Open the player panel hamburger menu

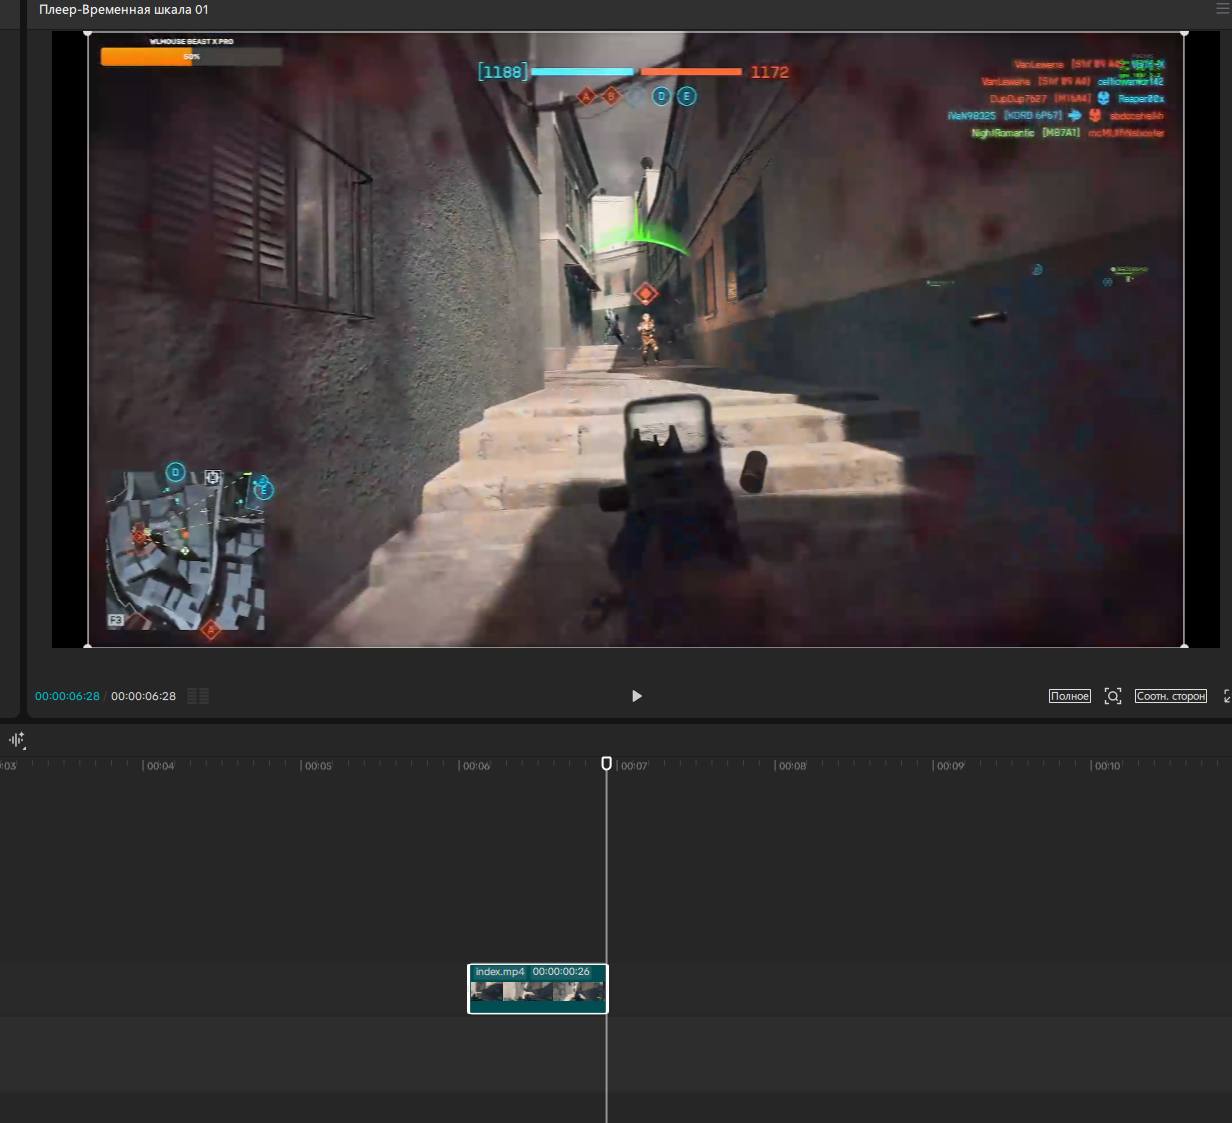pos(1222,9)
